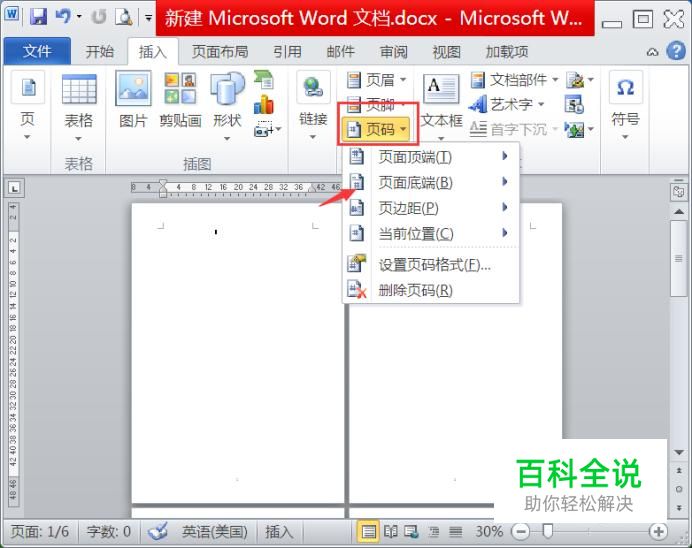Click zoom out minus button
This screenshot has width=692, height=548.
(521, 532)
